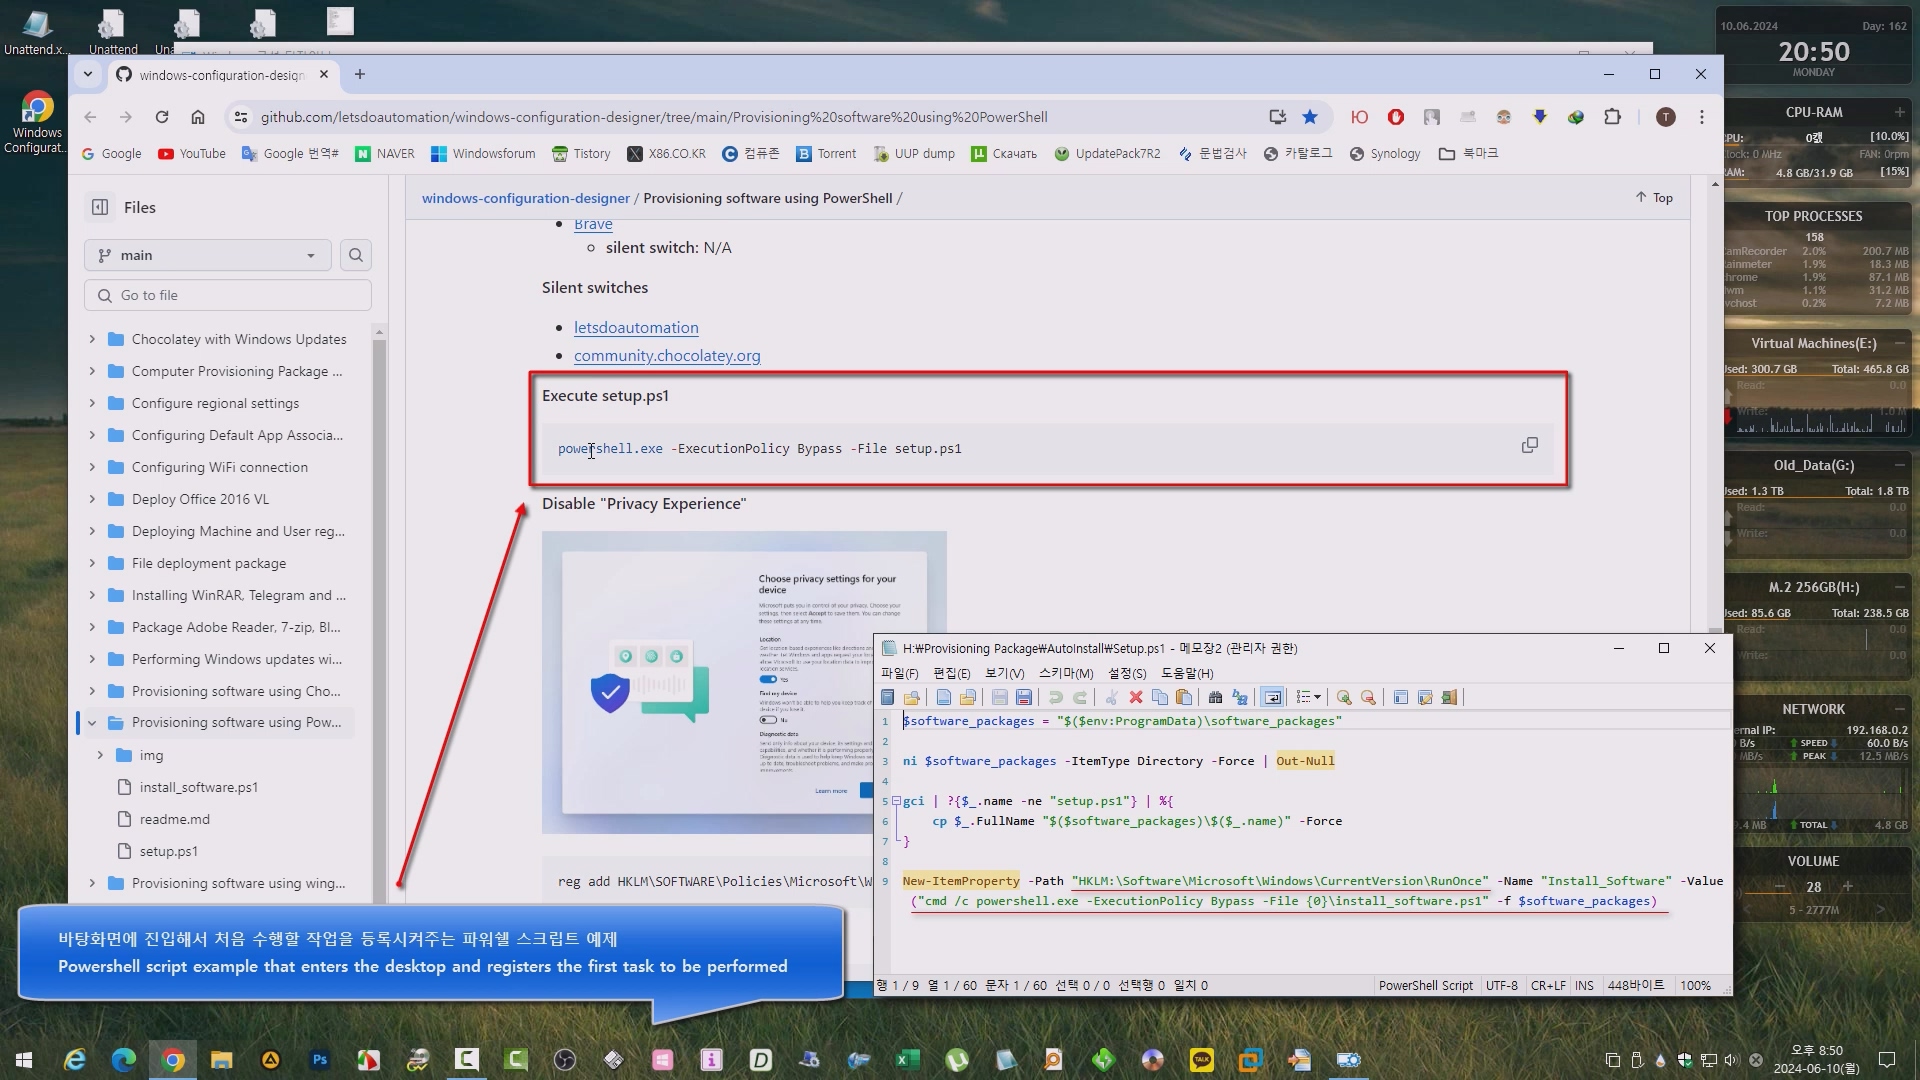Jump to Top of the page

[1654, 197]
